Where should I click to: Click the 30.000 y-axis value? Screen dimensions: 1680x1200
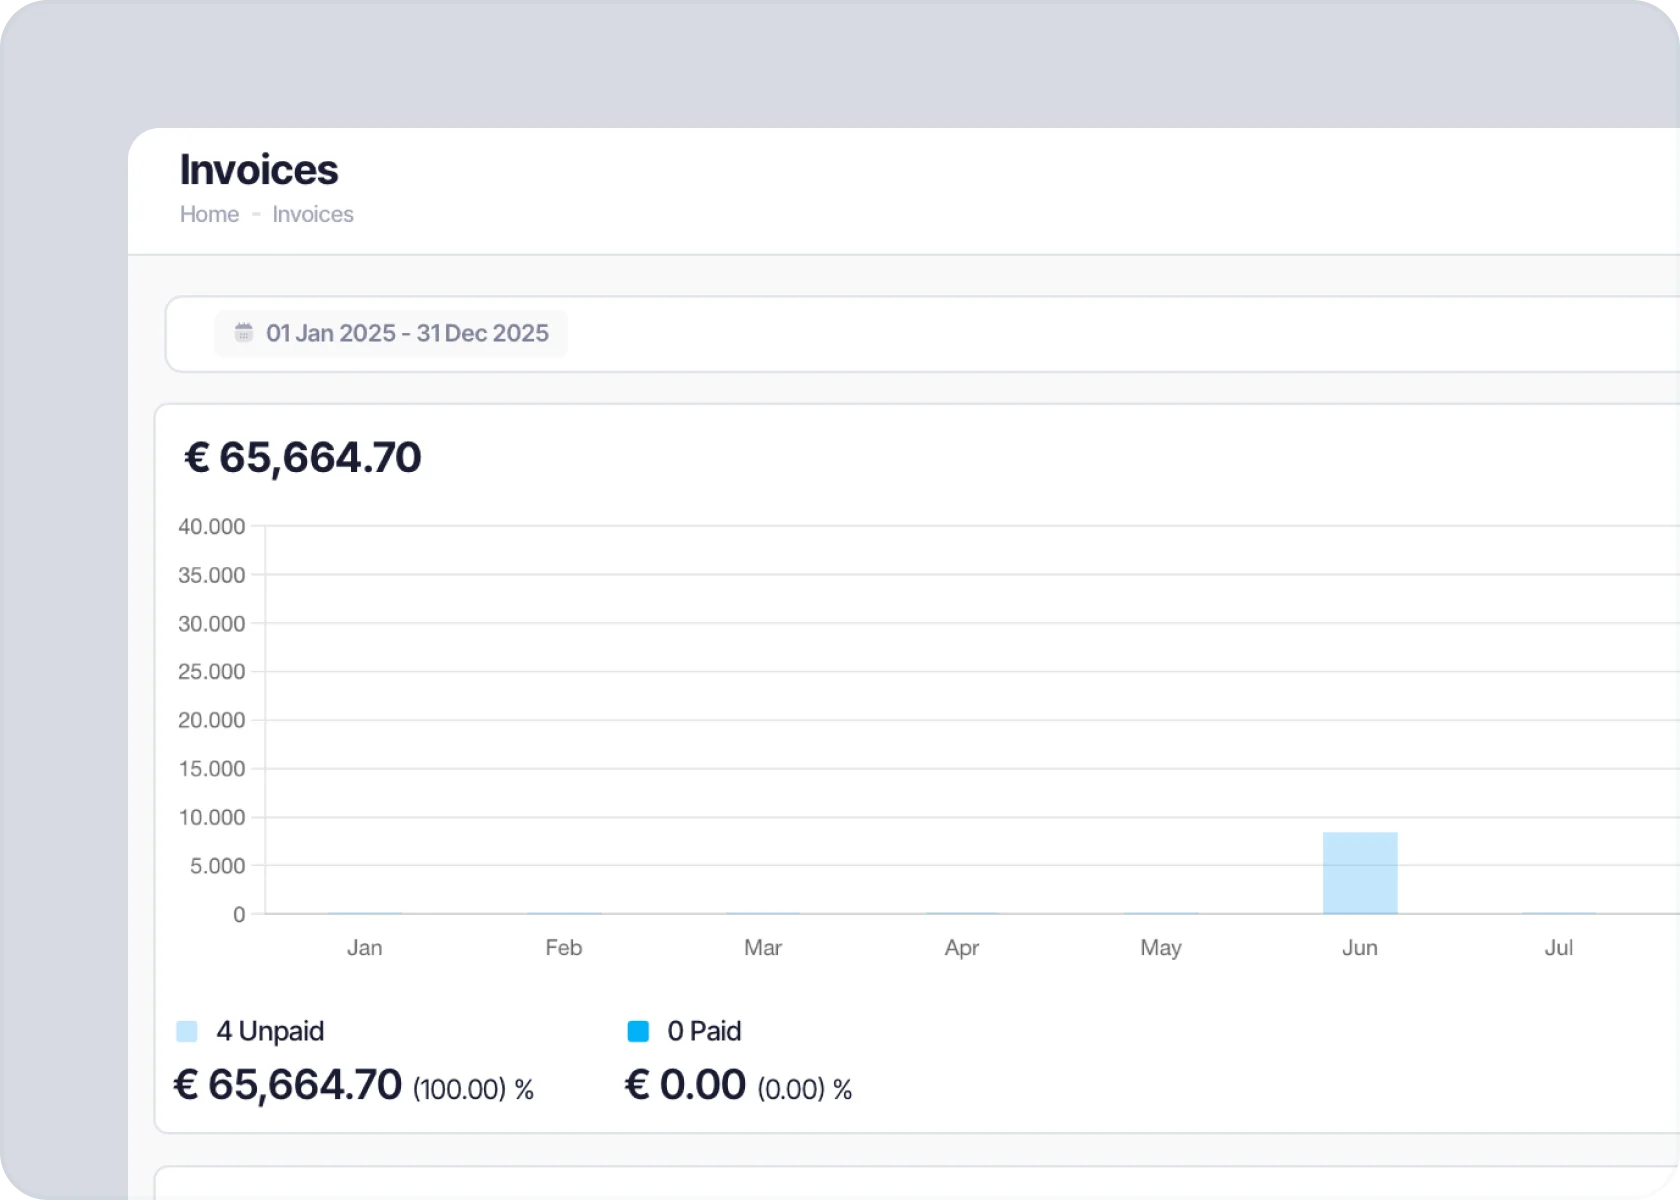(211, 624)
